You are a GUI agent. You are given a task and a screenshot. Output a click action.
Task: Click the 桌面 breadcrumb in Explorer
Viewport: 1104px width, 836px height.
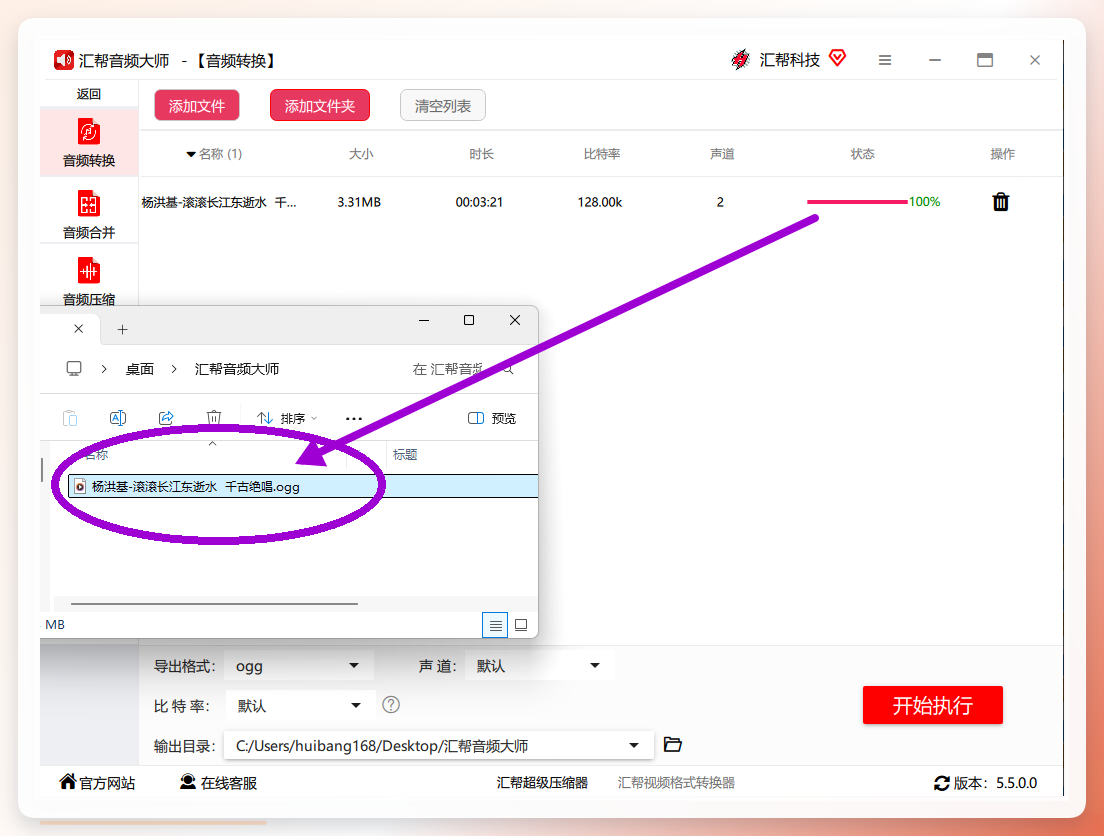tap(139, 369)
